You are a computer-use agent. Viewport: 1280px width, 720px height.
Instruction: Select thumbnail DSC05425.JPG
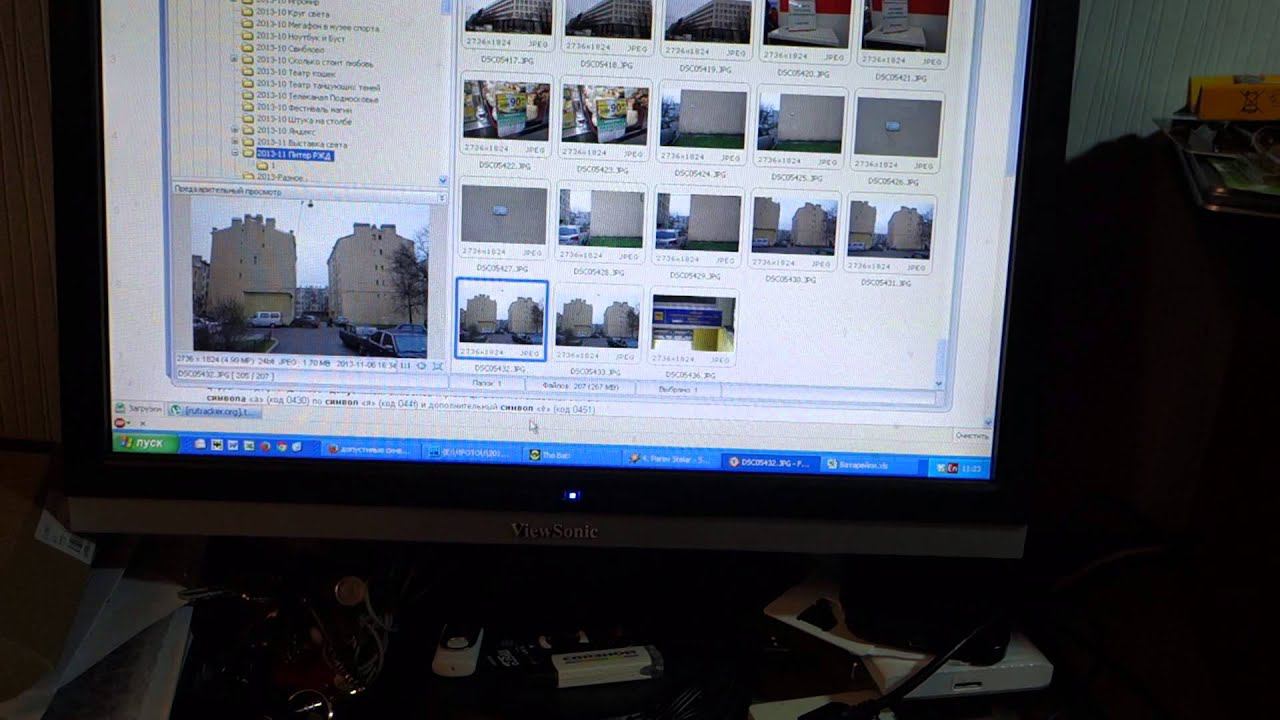click(799, 130)
